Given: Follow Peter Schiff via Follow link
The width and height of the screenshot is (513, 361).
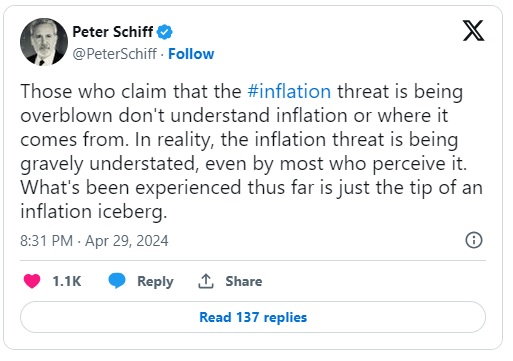Looking at the screenshot, I should pos(191,54).
